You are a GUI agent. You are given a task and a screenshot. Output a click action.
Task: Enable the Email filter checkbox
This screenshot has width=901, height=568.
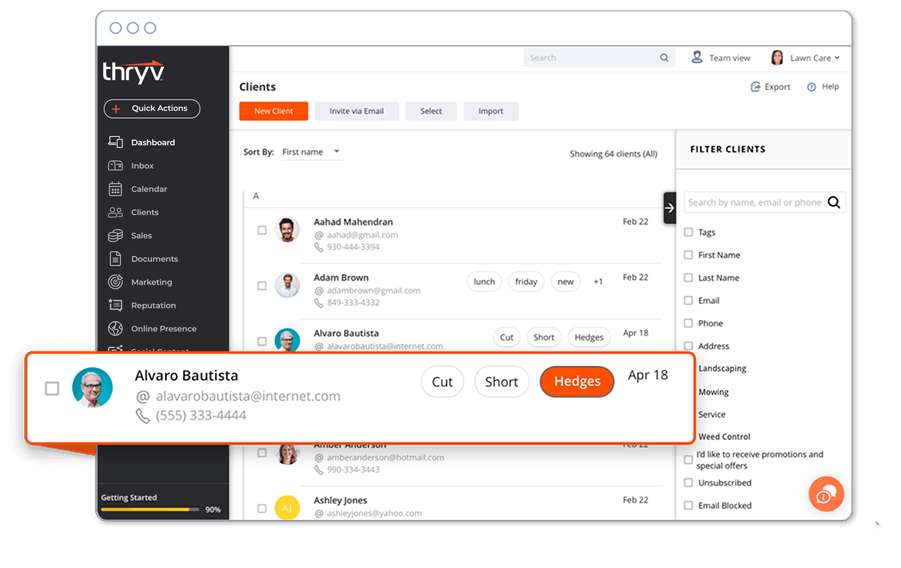[688, 301]
